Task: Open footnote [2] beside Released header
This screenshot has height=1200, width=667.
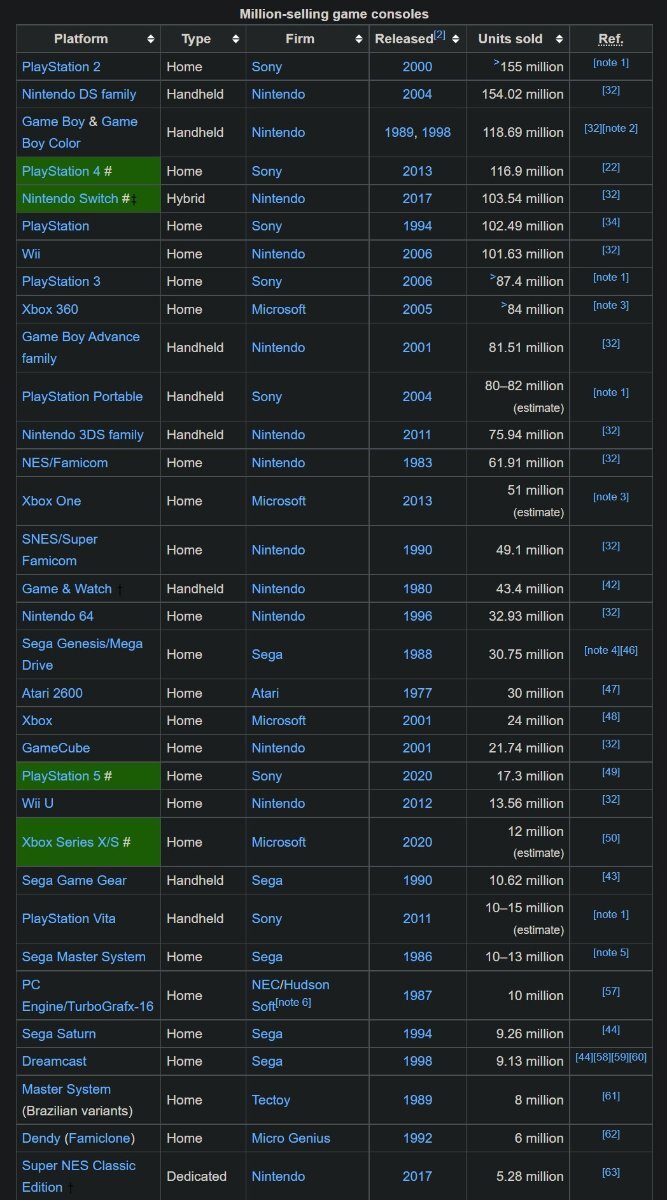Action: (x=440, y=35)
